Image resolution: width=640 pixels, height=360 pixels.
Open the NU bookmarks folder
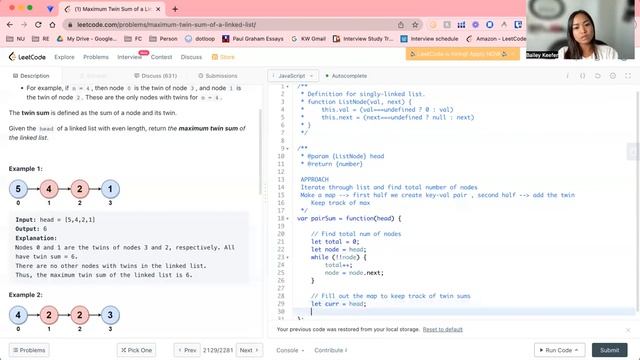point(16,39)
